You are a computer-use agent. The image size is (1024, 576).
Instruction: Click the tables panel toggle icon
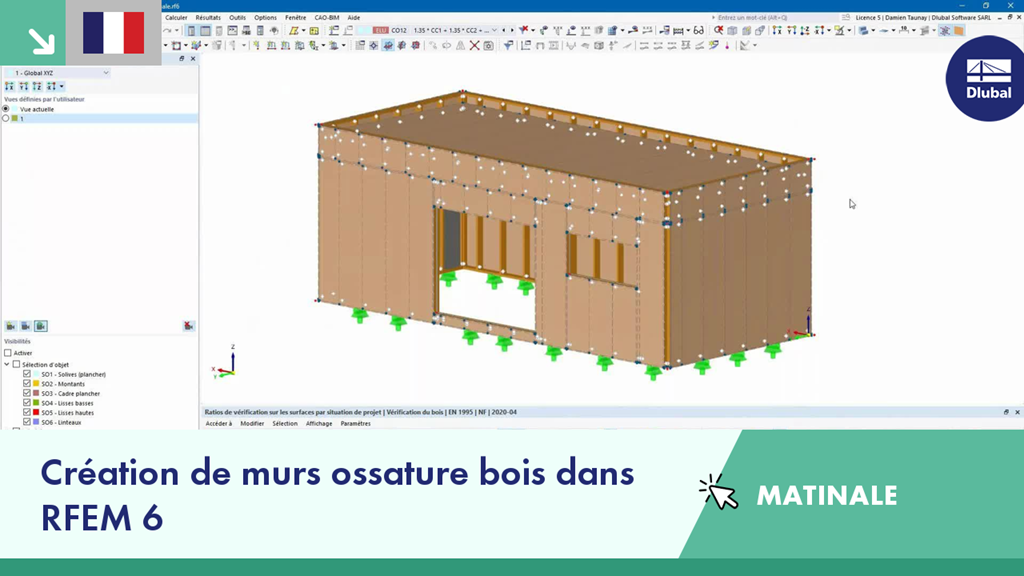[205, 30]
